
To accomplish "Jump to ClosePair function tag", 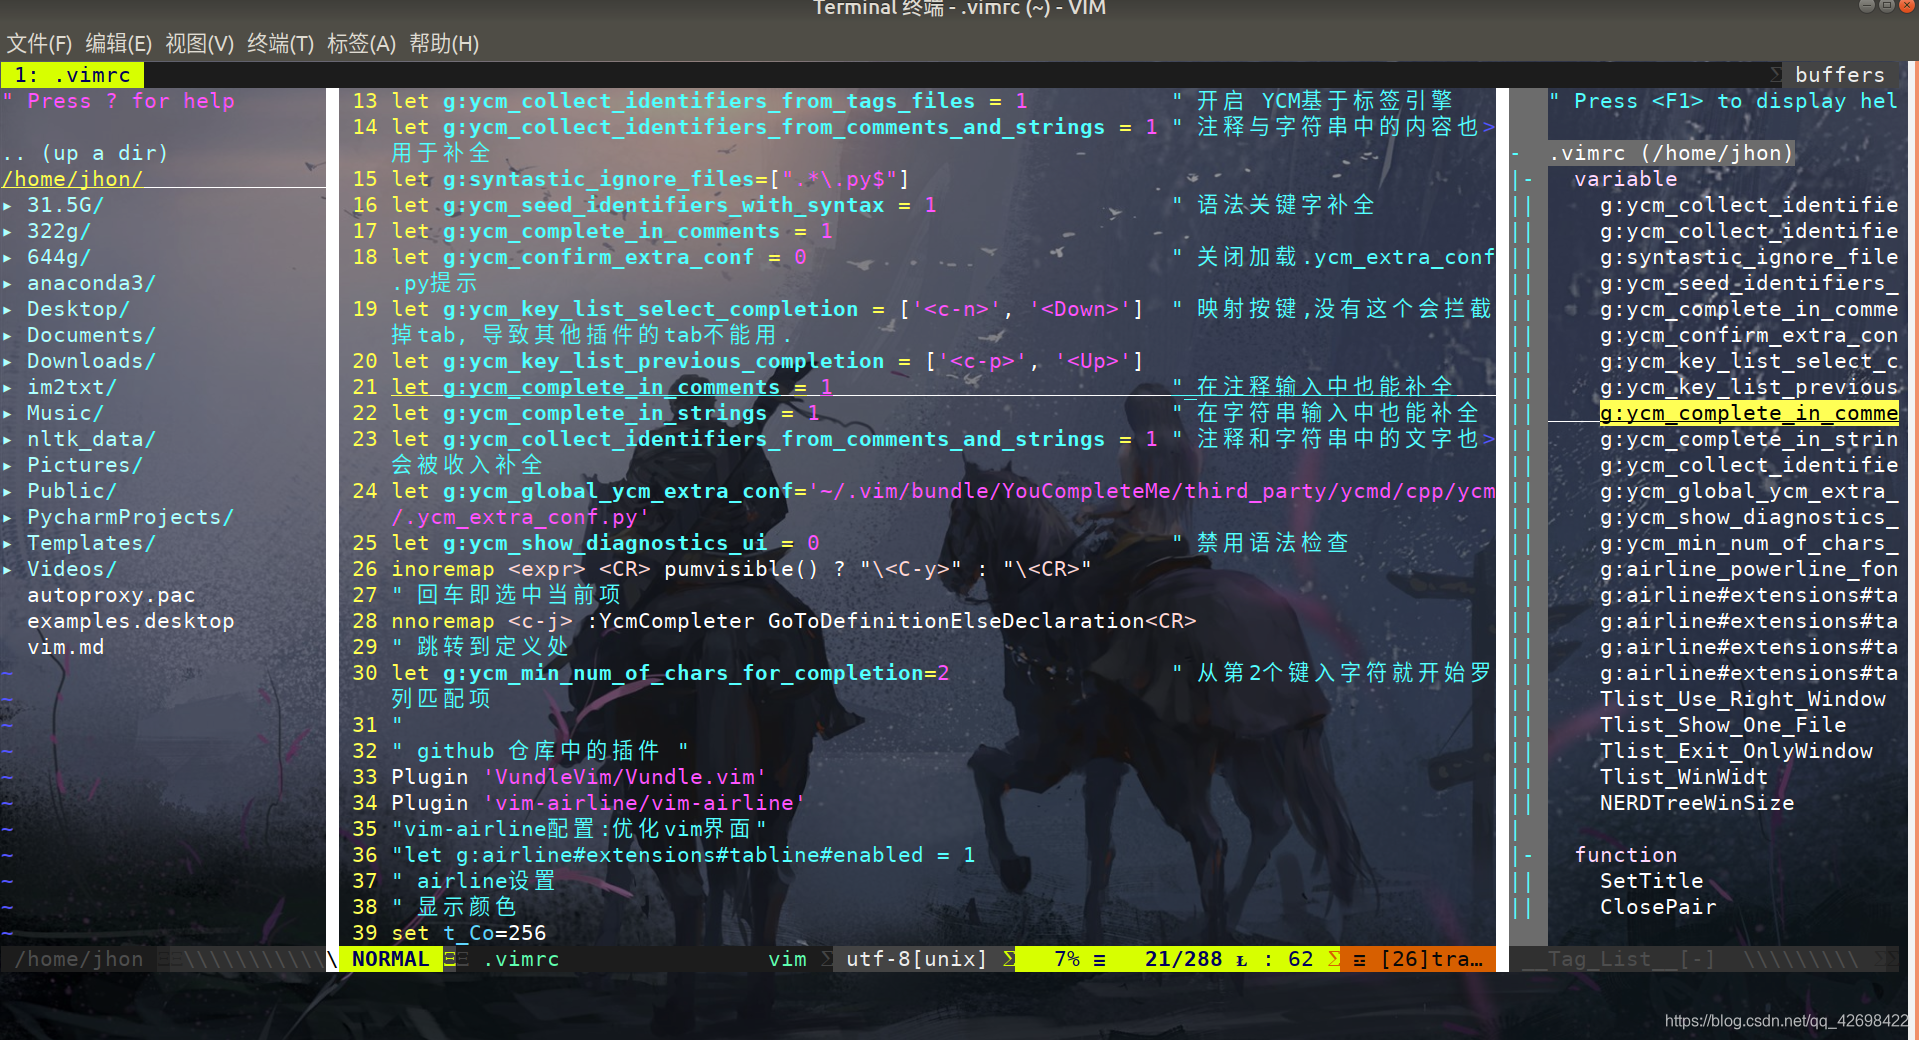I will (1658, 907).
